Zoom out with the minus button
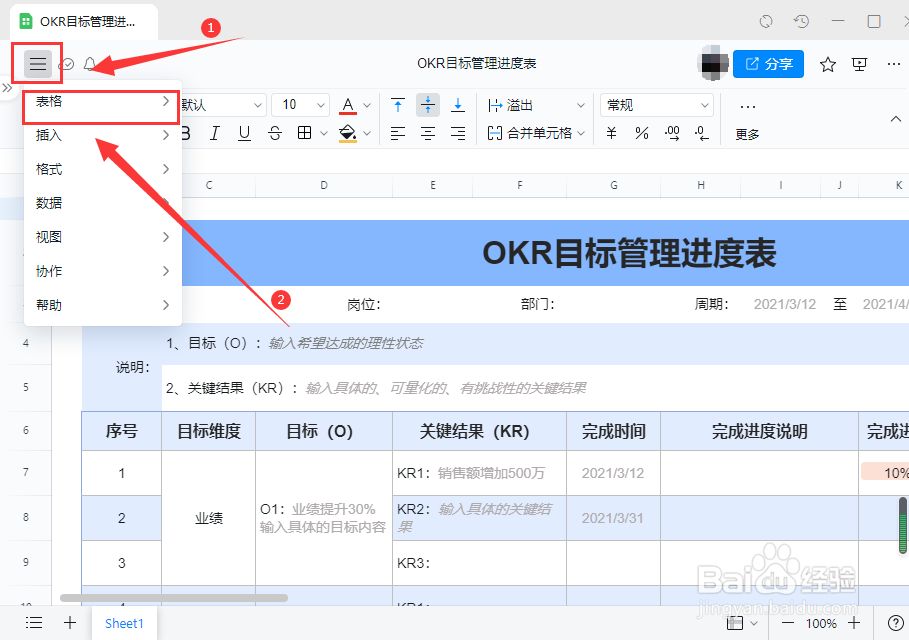The width and height of the screenshot is (909, 640). [x=787, y=624]
